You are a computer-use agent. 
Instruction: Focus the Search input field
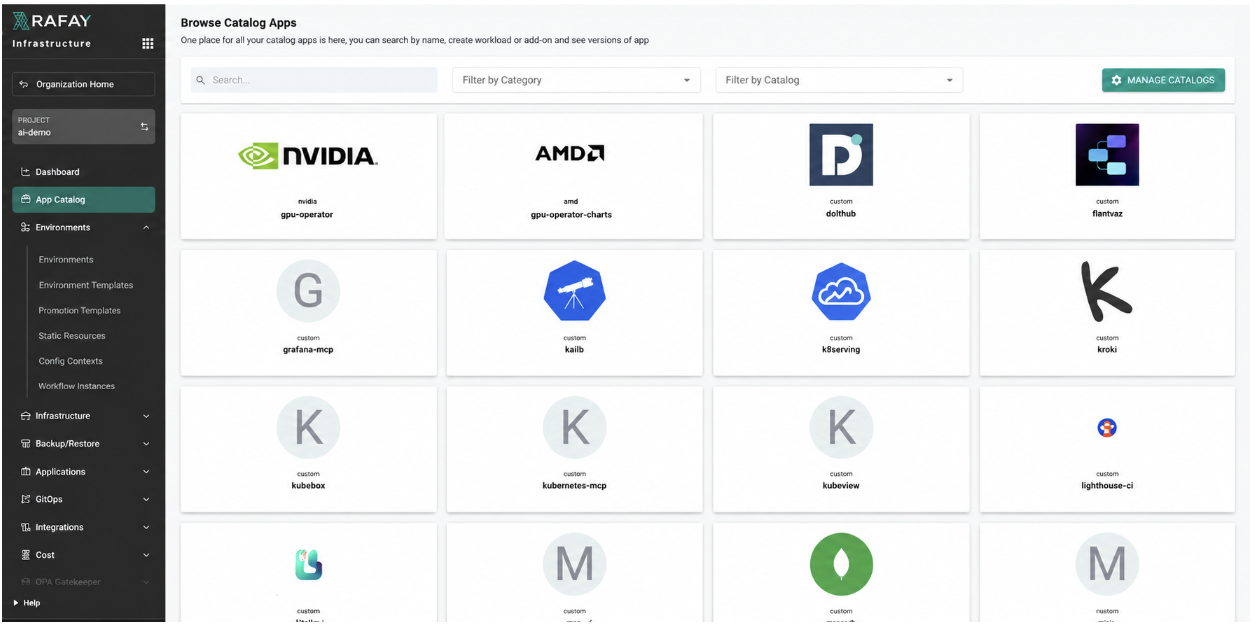314,80
